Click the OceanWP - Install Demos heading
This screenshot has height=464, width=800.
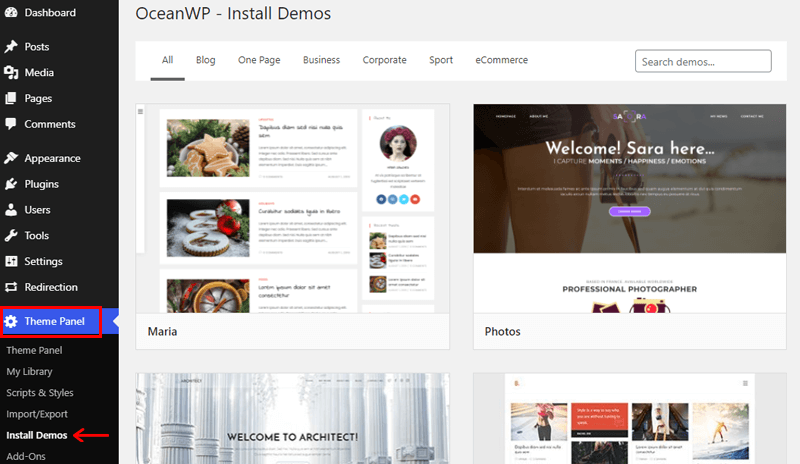click(233, 13)
